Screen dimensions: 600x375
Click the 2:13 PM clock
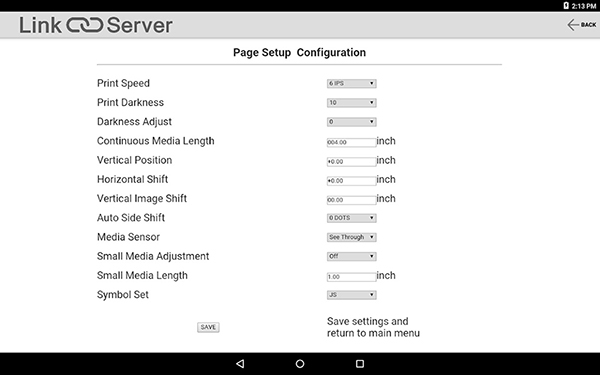(x=584, y=6)
